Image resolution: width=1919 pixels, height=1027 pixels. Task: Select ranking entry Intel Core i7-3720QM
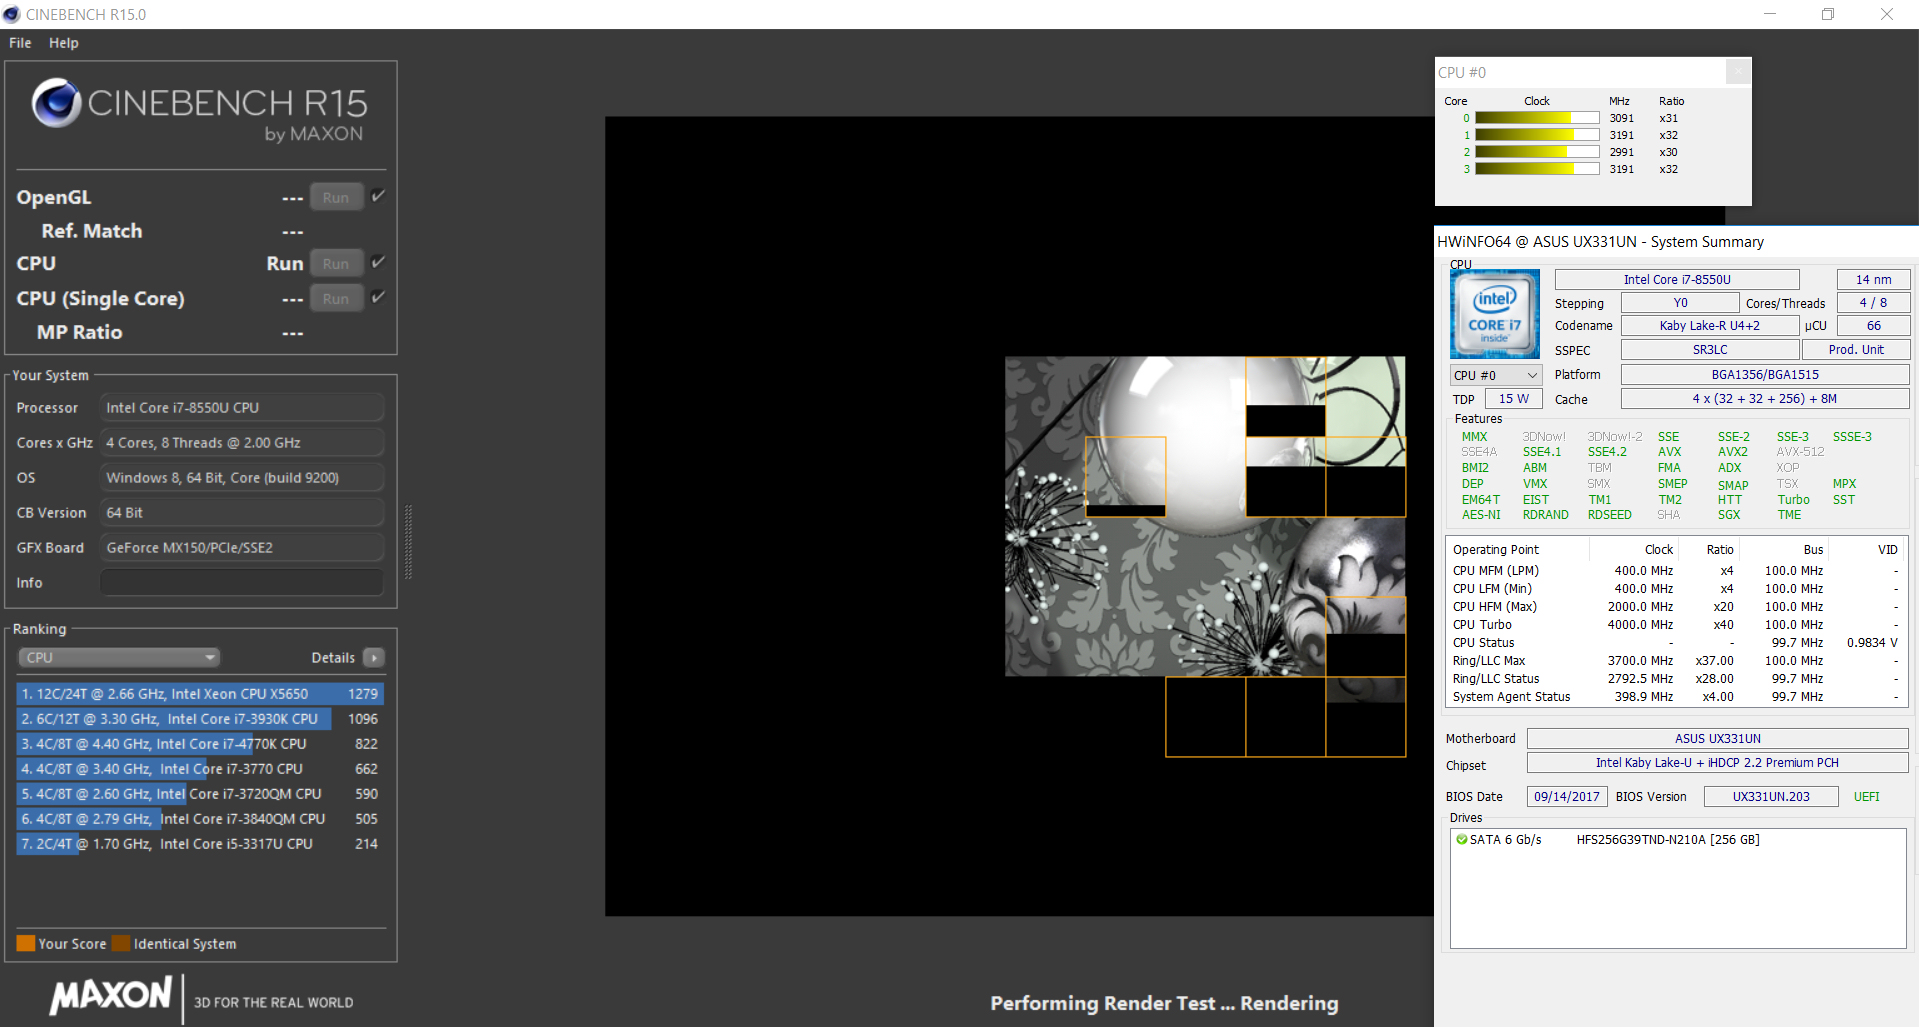click(x=200, y=793)
